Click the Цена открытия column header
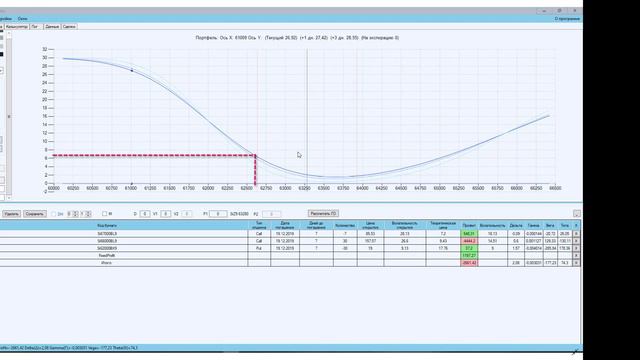Viewport: 640px width, 360px height. click(x=370, y=225)
